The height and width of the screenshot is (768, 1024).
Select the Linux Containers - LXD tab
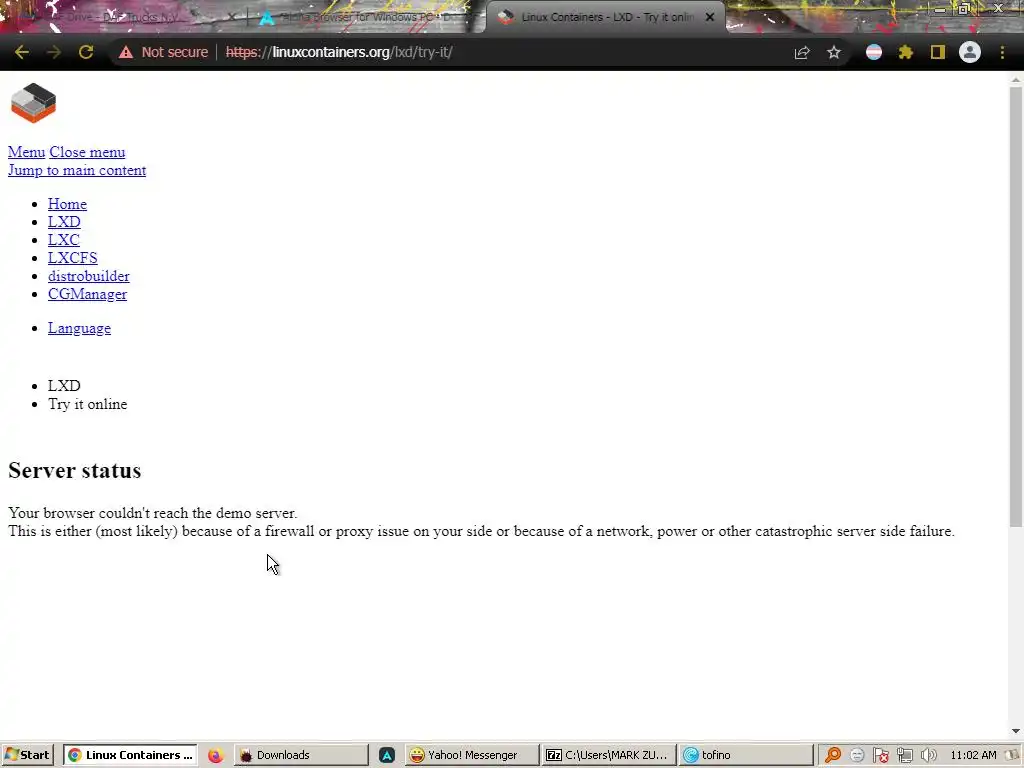pyautogui.click(x=606, y=17)
